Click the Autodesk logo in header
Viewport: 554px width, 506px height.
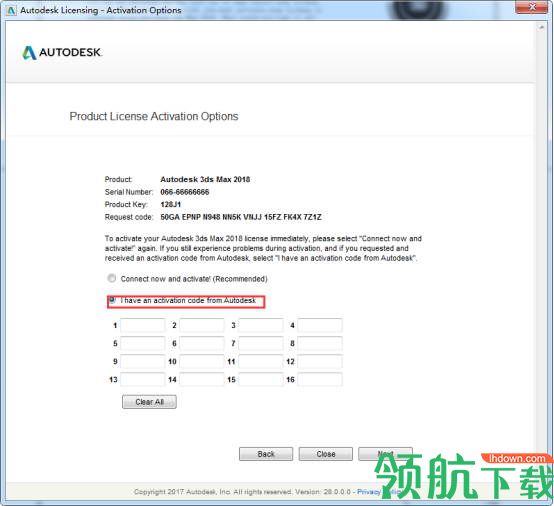[x=62, y=53]
